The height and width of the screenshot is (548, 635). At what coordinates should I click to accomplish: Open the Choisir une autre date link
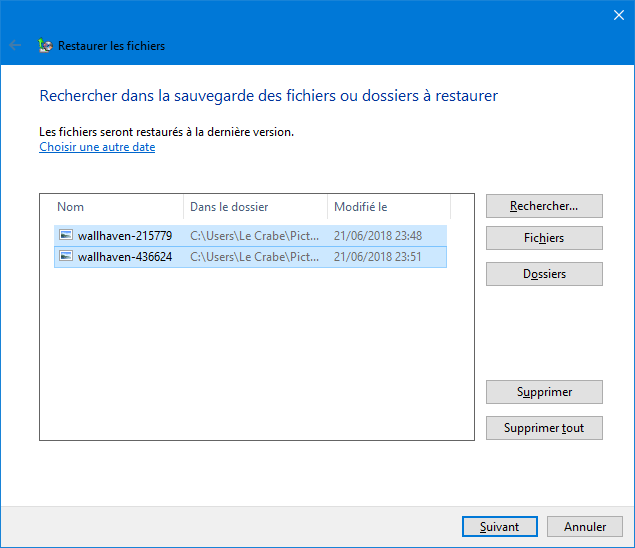97,147
